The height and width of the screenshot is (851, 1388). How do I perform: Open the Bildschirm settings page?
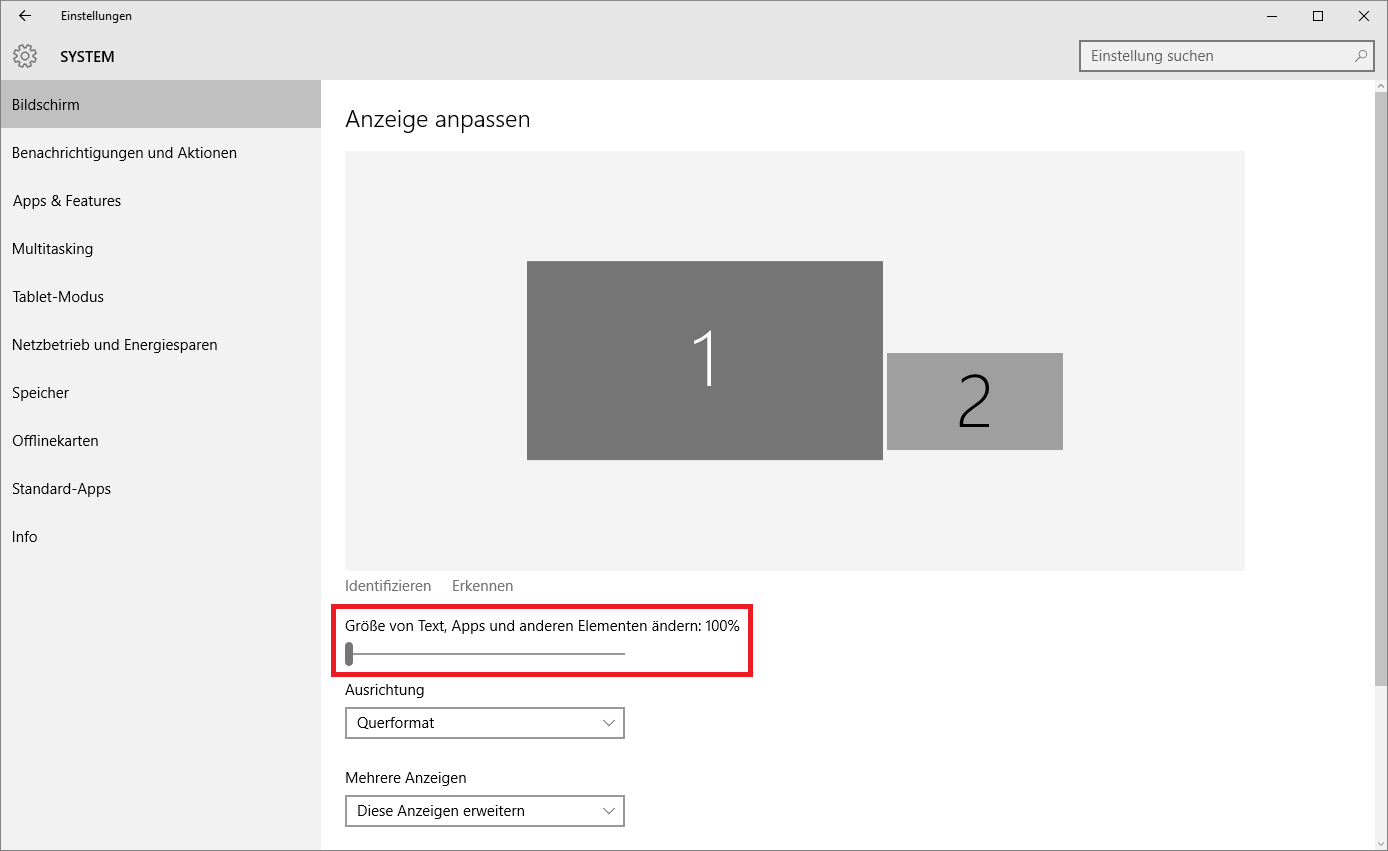pyautogui.click(x=160, y=104)
